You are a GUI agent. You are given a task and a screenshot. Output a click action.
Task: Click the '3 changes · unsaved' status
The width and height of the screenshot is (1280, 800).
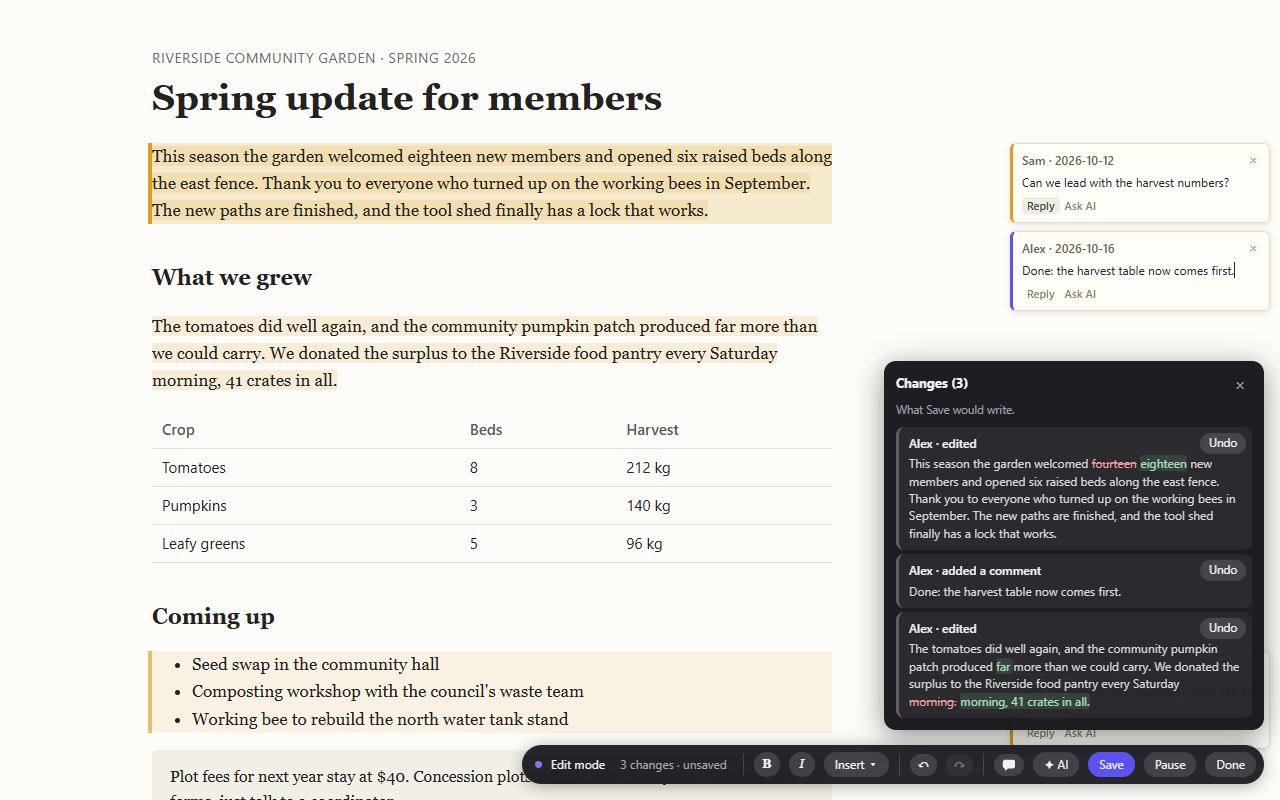tap(673, 765)
